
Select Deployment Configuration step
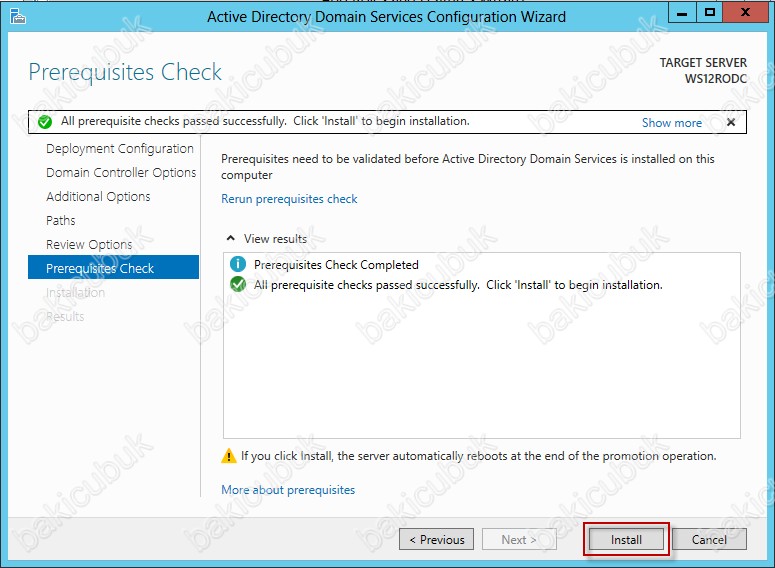tap(120, 148)
